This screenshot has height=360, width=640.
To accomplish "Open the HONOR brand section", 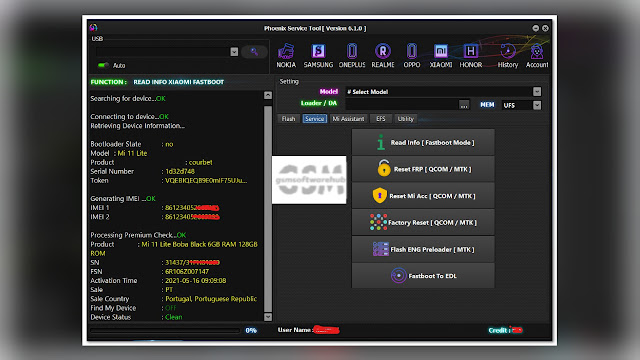I will [x=471, y=56].
